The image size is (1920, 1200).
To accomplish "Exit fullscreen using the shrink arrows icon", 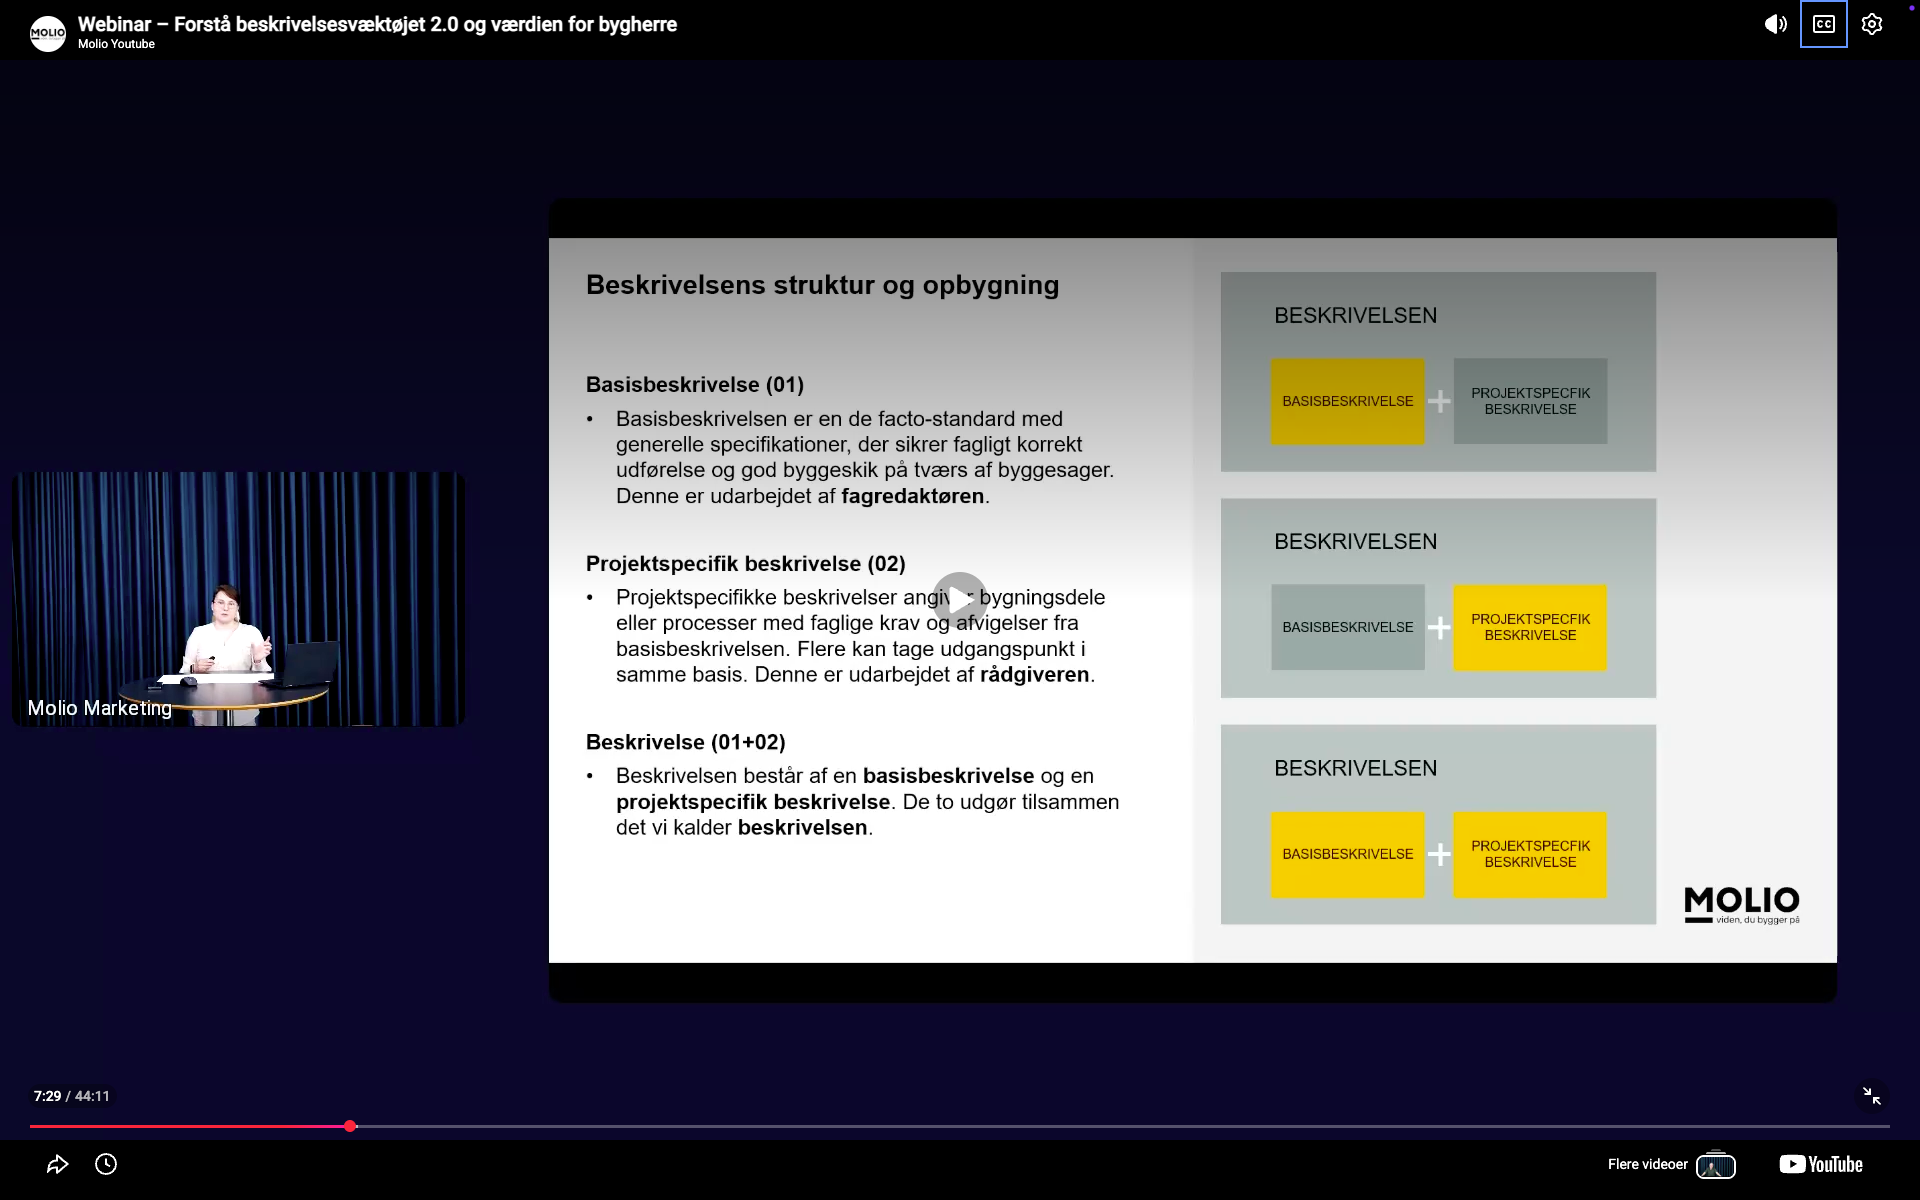I will [x=1872, y=1096].
